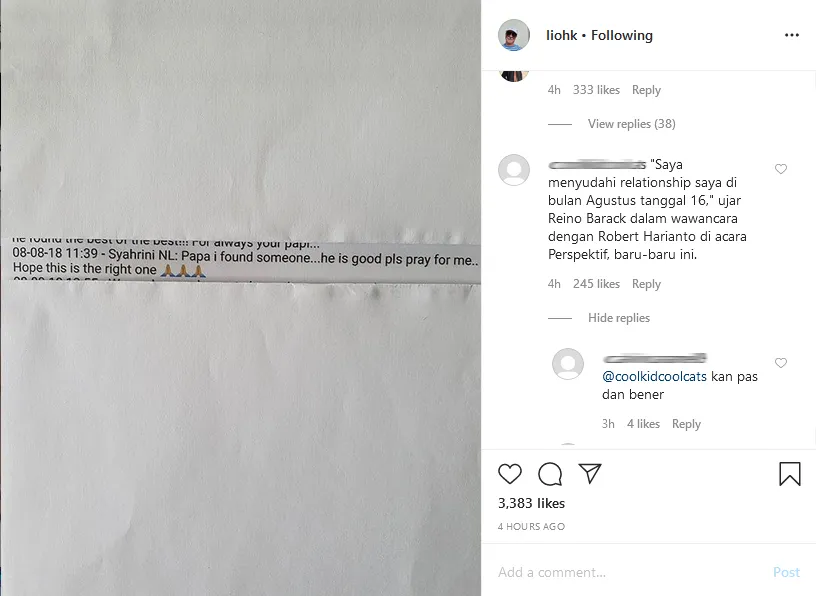Image resolution: width=816 pixels, height=596 pixels.
Task: Open comments via the speech bubble icon
Action: tap(550, 474)
